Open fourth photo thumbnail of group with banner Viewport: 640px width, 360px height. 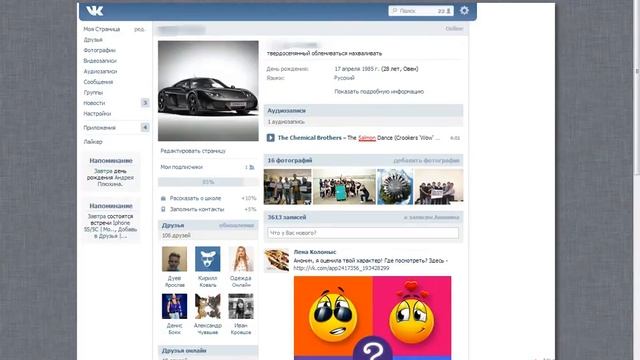(439, 187)
